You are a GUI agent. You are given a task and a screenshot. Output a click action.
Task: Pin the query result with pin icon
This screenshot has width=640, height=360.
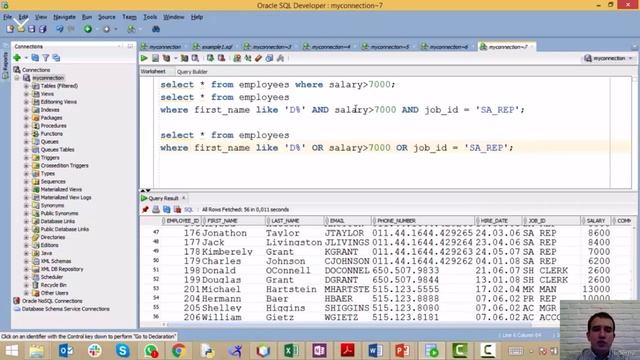click(145, 209)
